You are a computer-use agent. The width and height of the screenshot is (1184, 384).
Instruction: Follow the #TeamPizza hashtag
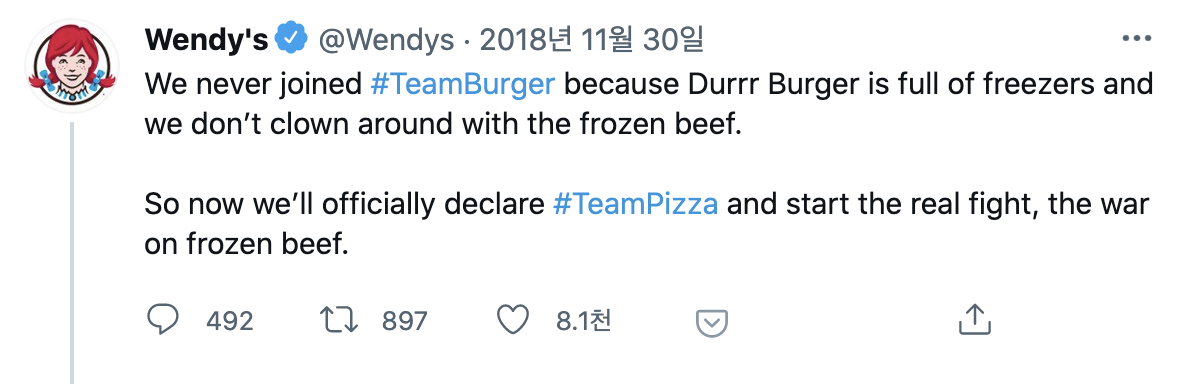(636, 204)
